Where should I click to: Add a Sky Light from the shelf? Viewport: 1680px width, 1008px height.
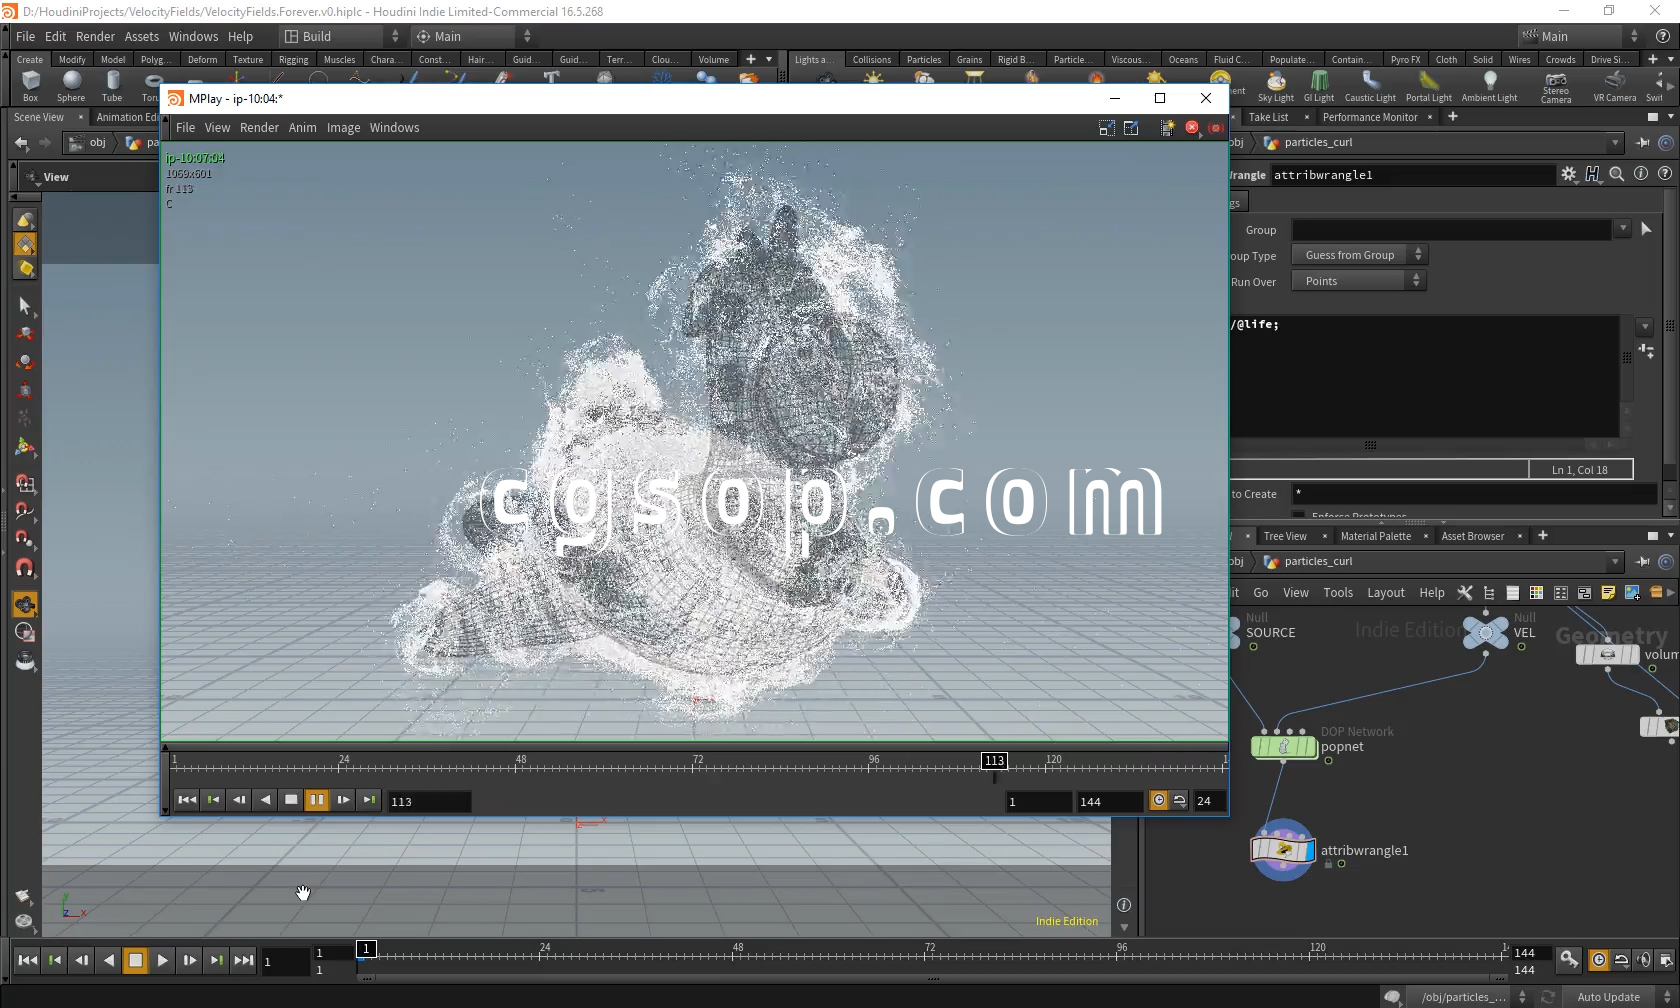(x=1275, y=87)
